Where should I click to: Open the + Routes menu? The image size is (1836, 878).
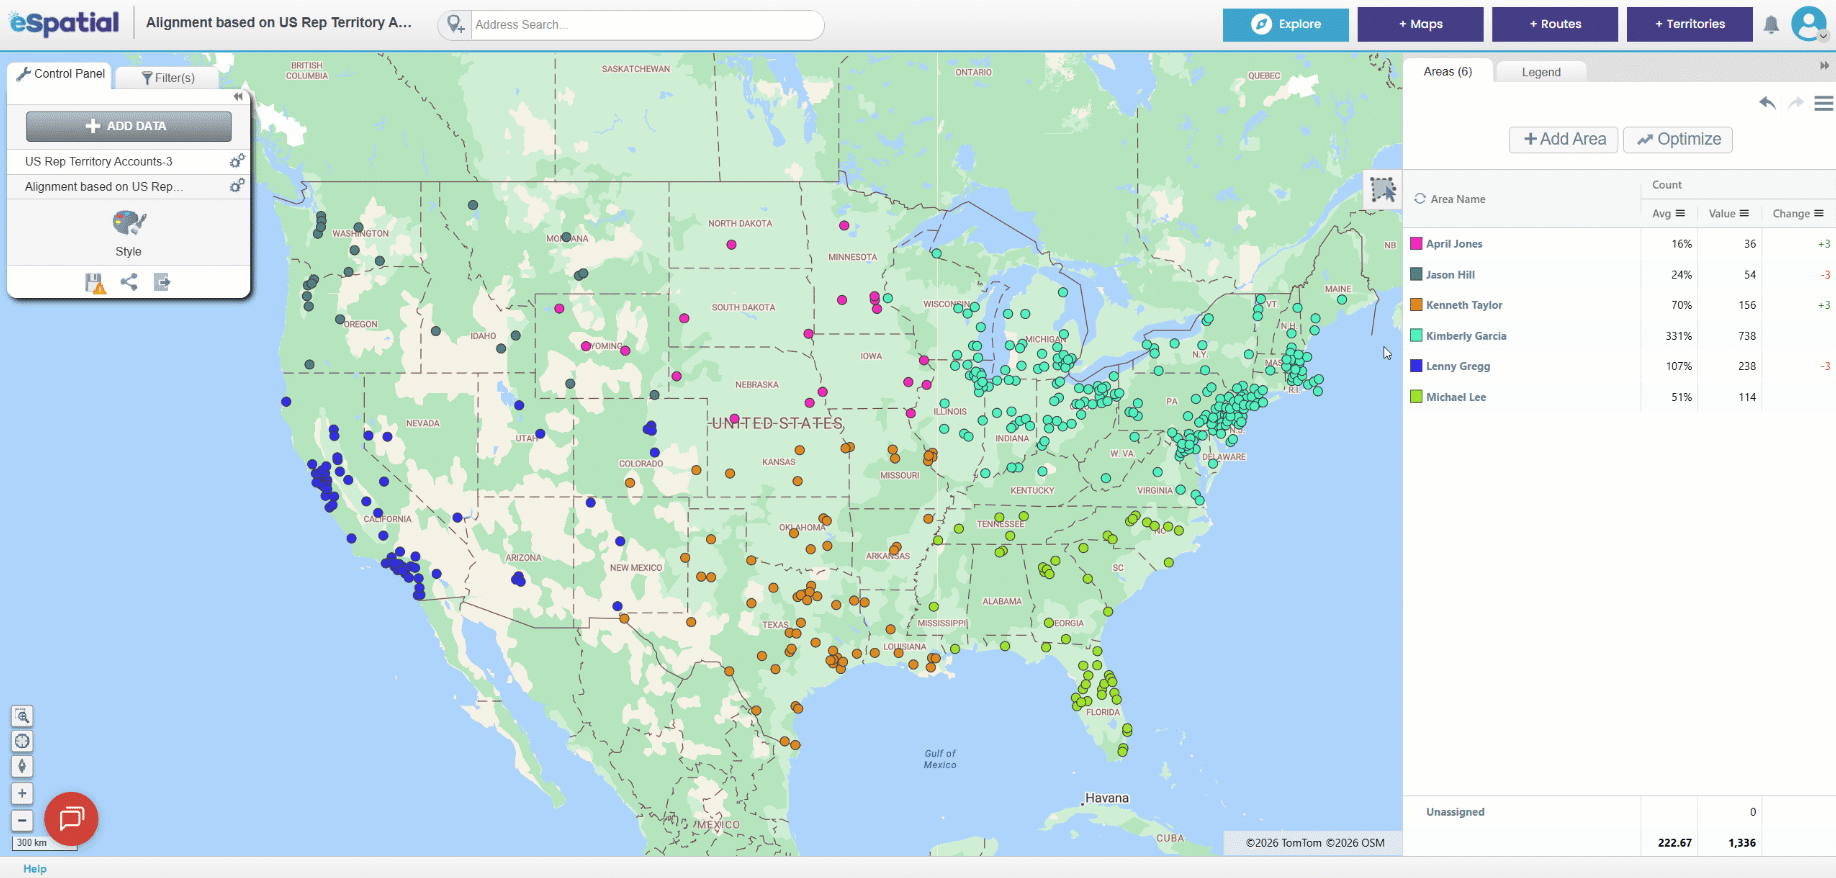[x=1555, y=24]
